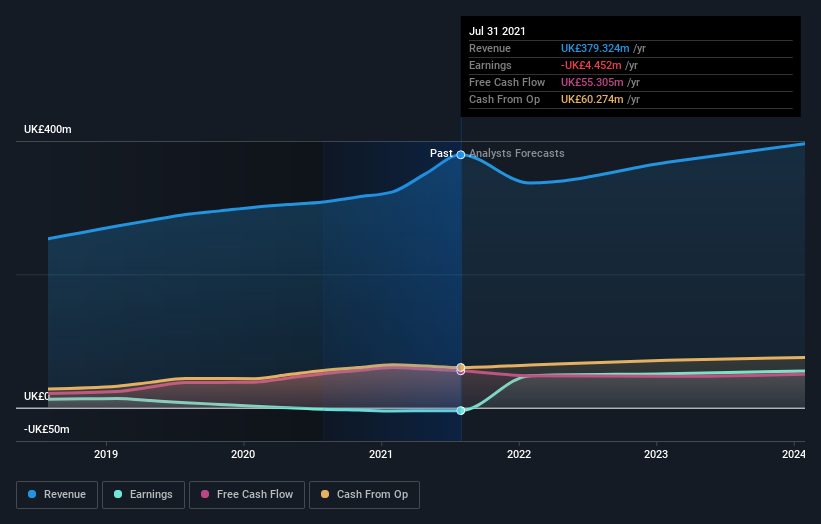821x524 pixels.
Task: Click the 2020 axis label
Action: 243,454
